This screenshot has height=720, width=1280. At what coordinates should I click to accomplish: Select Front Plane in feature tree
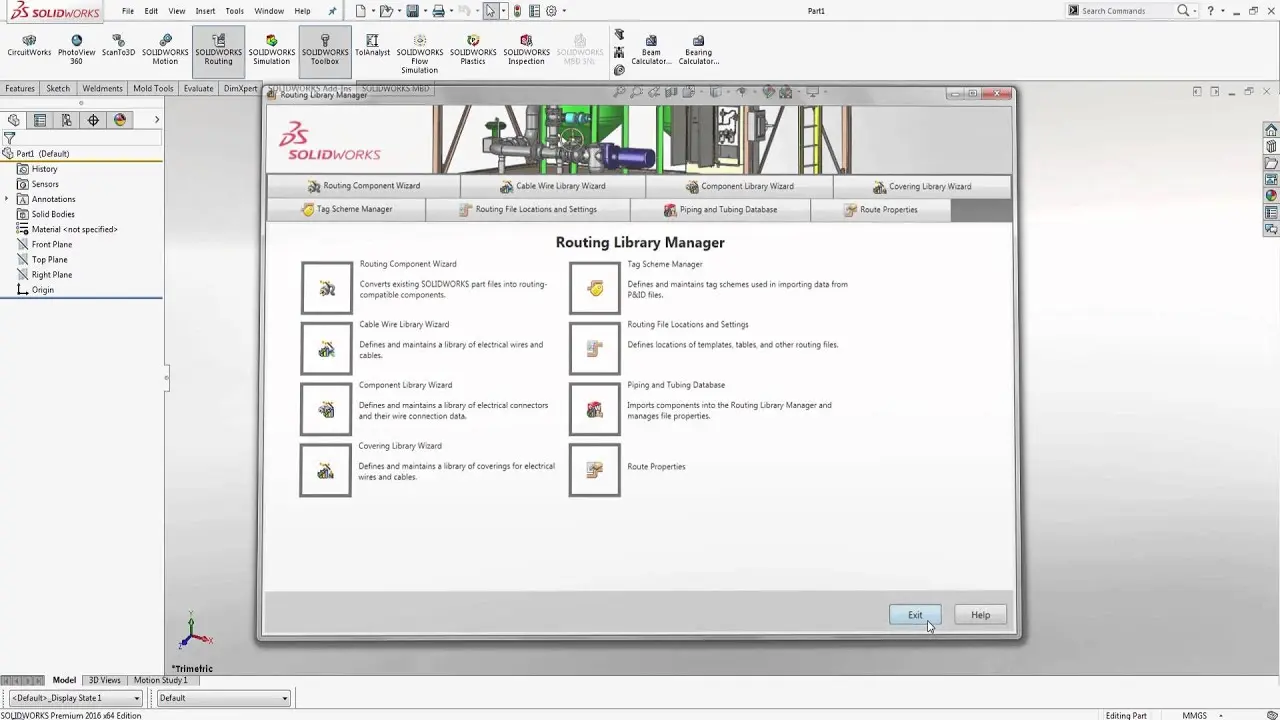pos(51,244)
